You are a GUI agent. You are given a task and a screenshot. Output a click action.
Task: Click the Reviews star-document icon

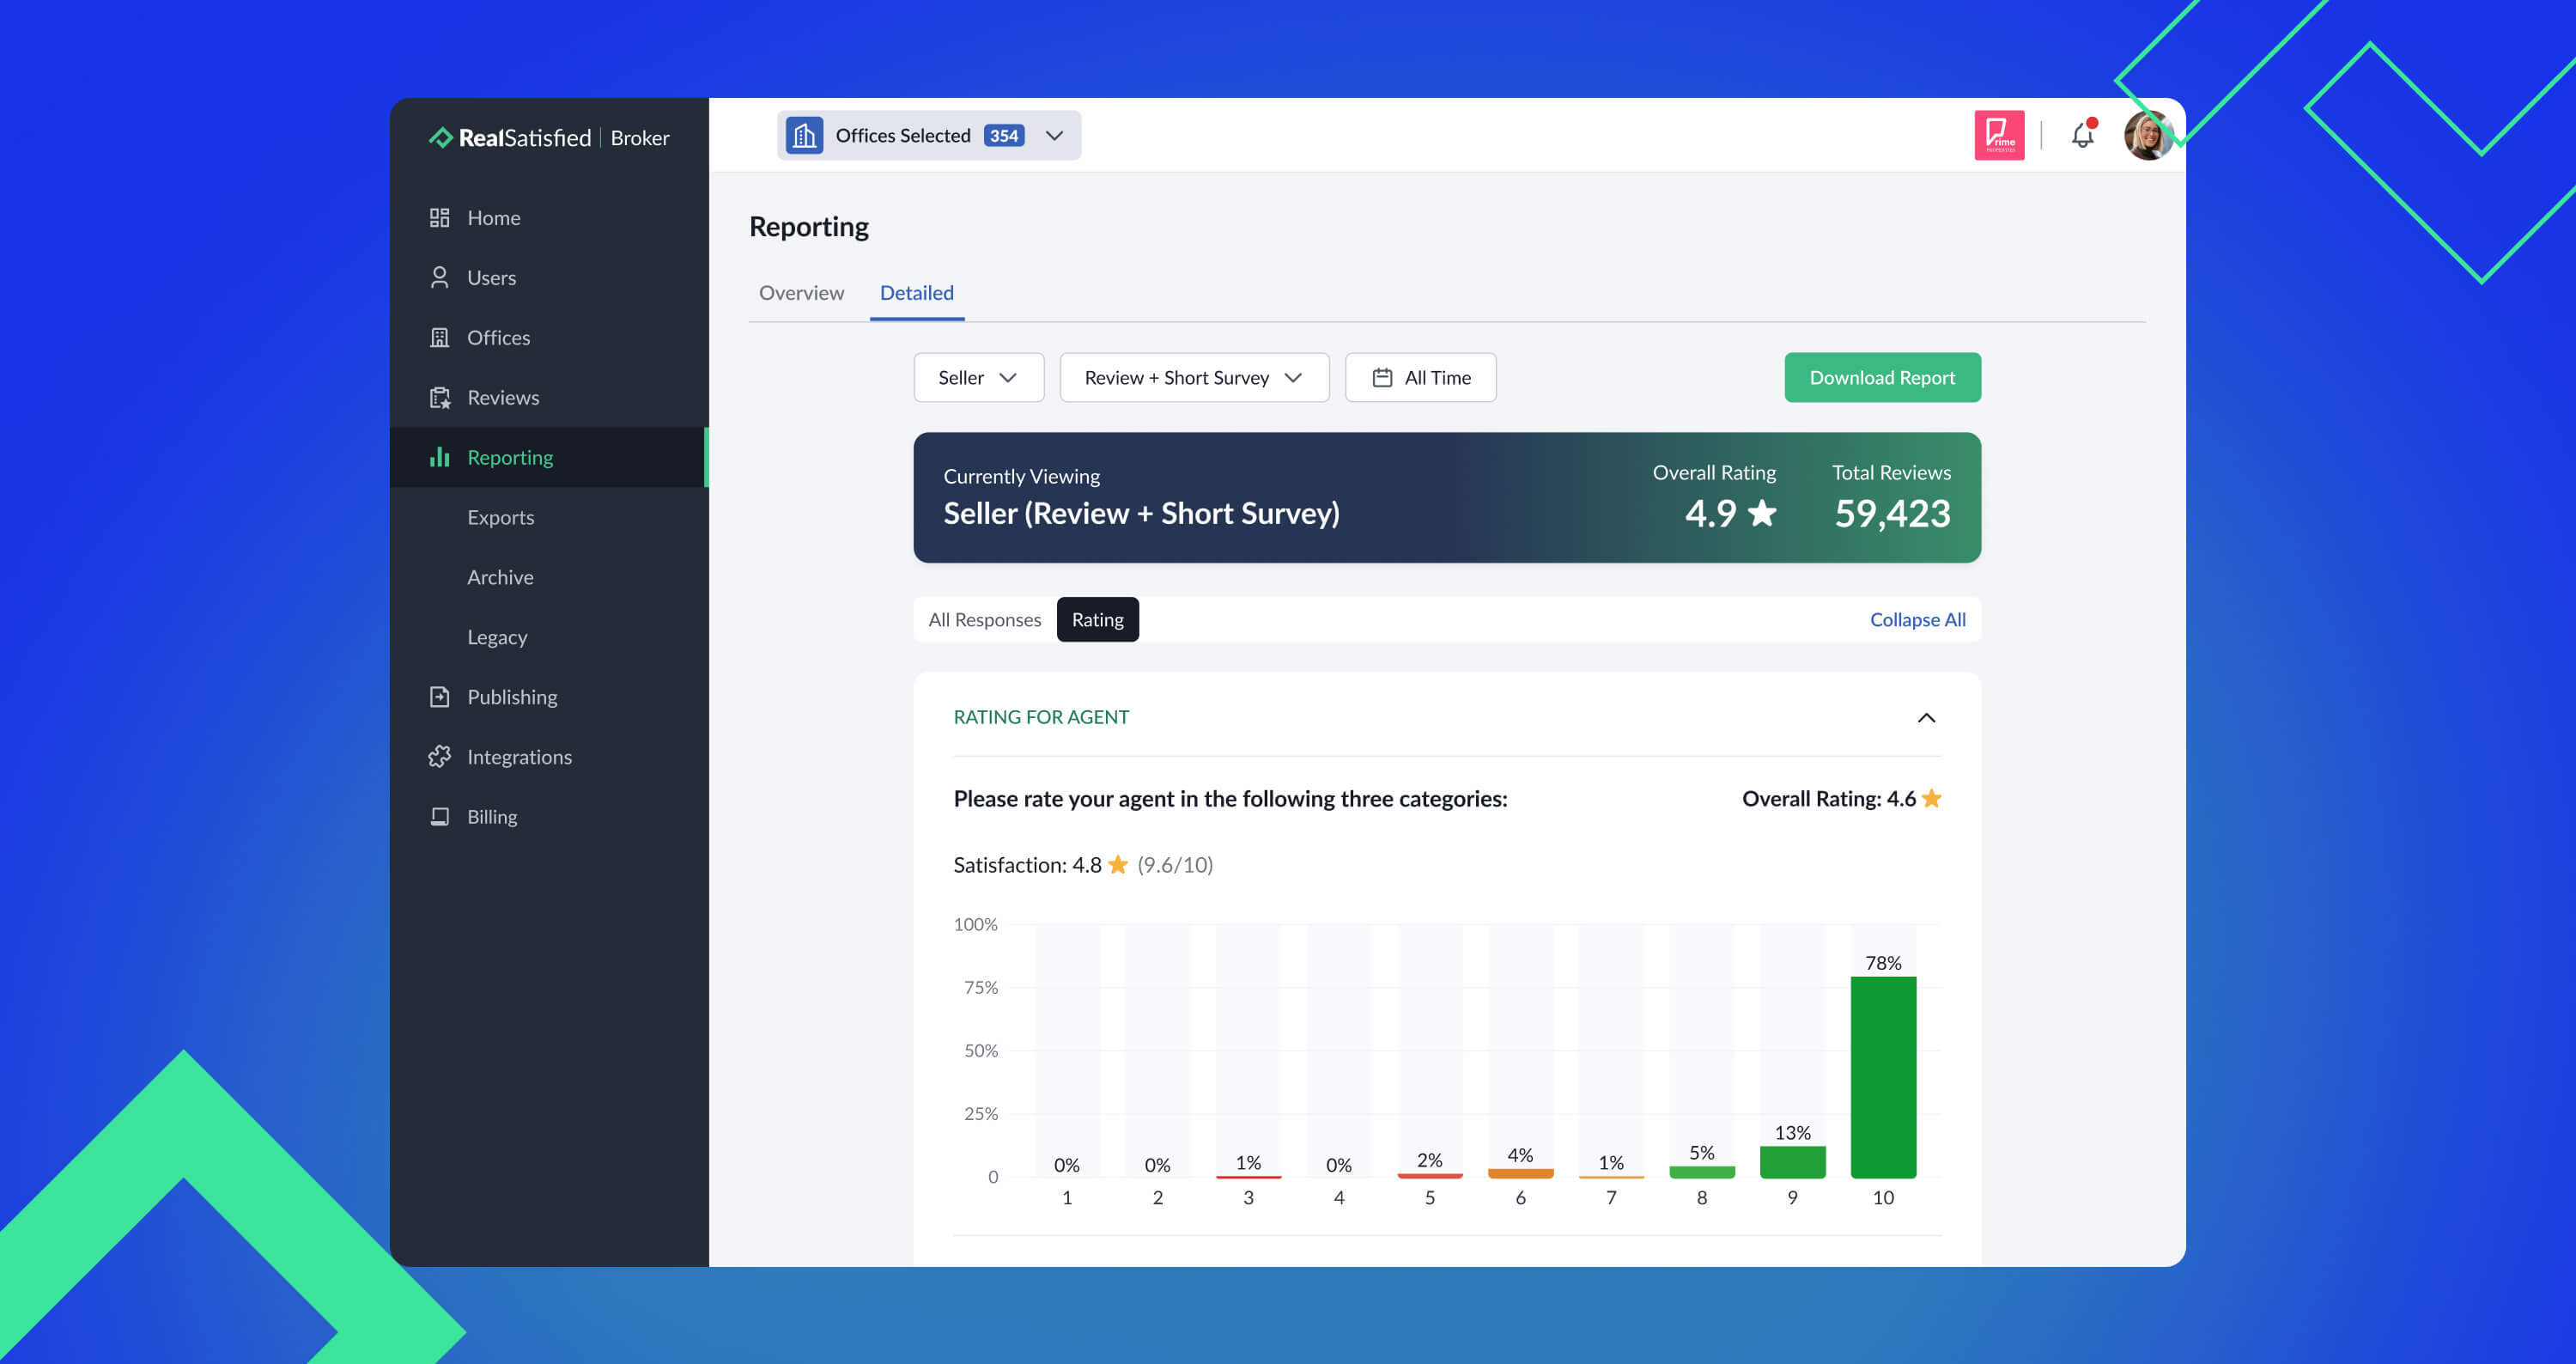[x=439, y=398]
